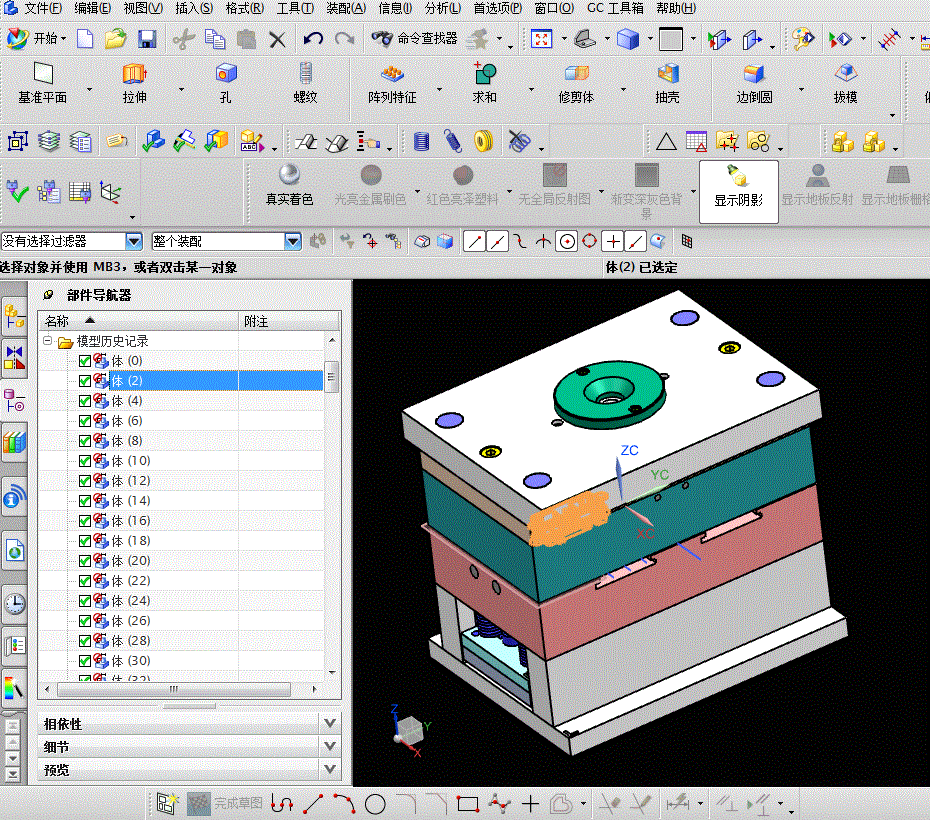Image resolution: width=930 pixels, height=820 pixels.
Task: Click the 附注 column header
Action: 289,321
